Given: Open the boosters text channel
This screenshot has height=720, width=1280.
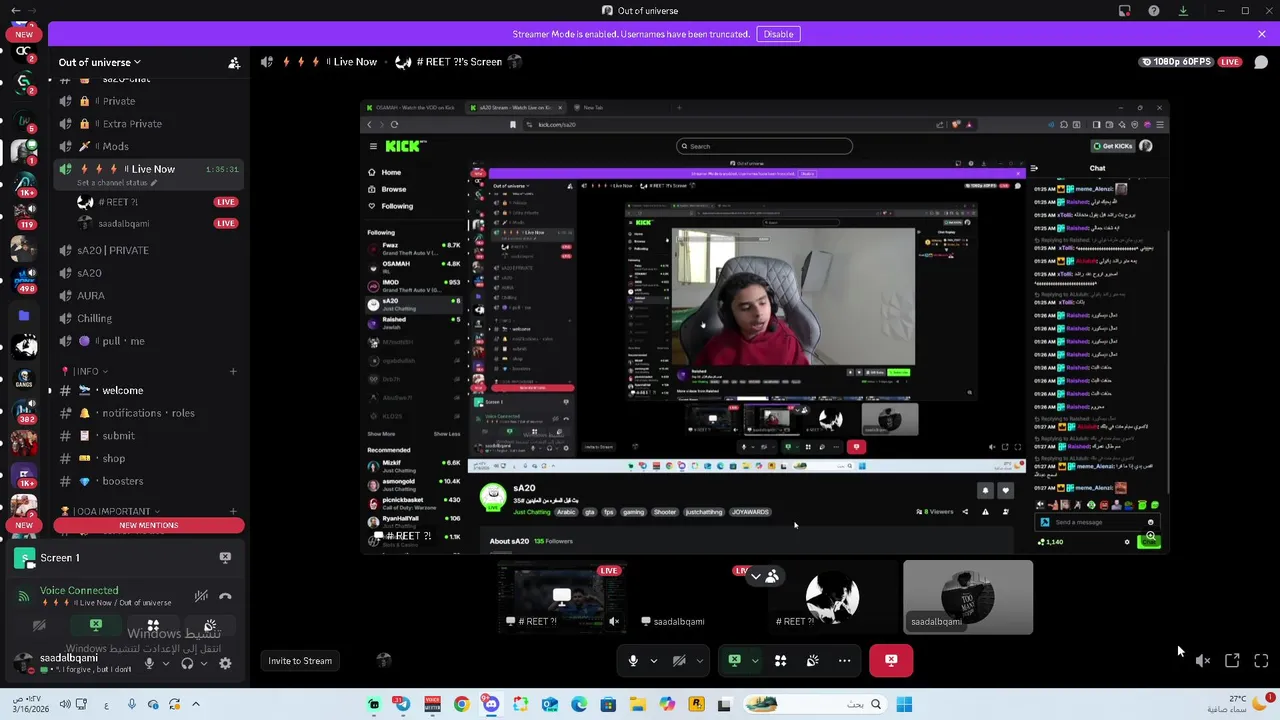Looking at the screenshot, I should (x=150, y=481).
